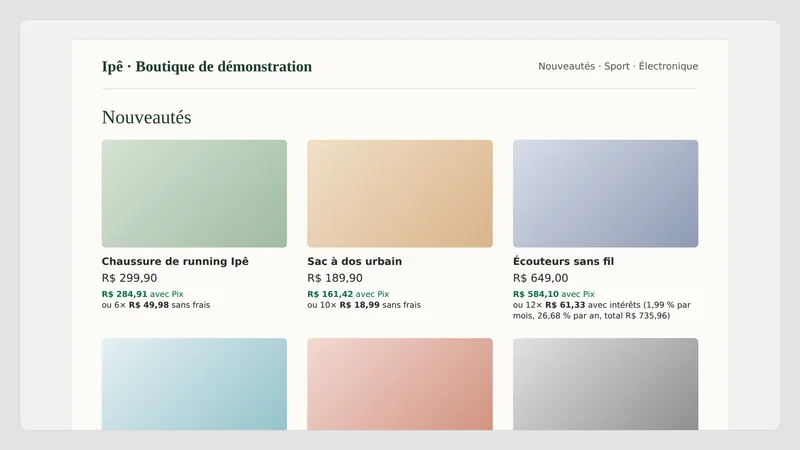The image size is (800, 450).
Task: Click the R$ 584,10 avec Pix offer
Action: (554, 294)
